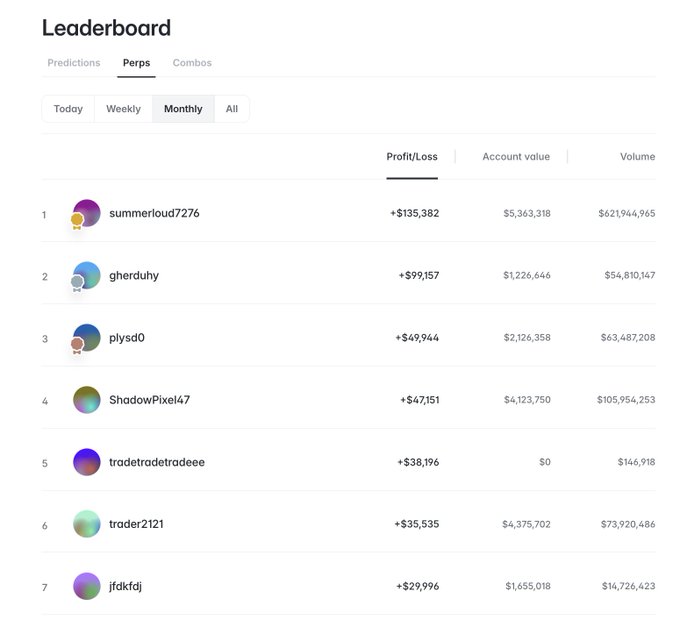Open summerloud7276's profile
Screen dimensions: 680x634
coord(154,213)
